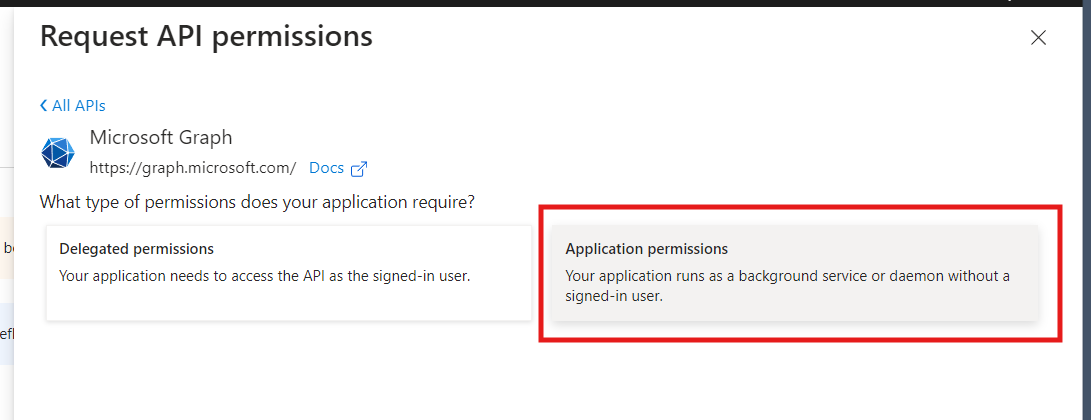Click the red highlight border around Application permissions

tap(800, 207)
